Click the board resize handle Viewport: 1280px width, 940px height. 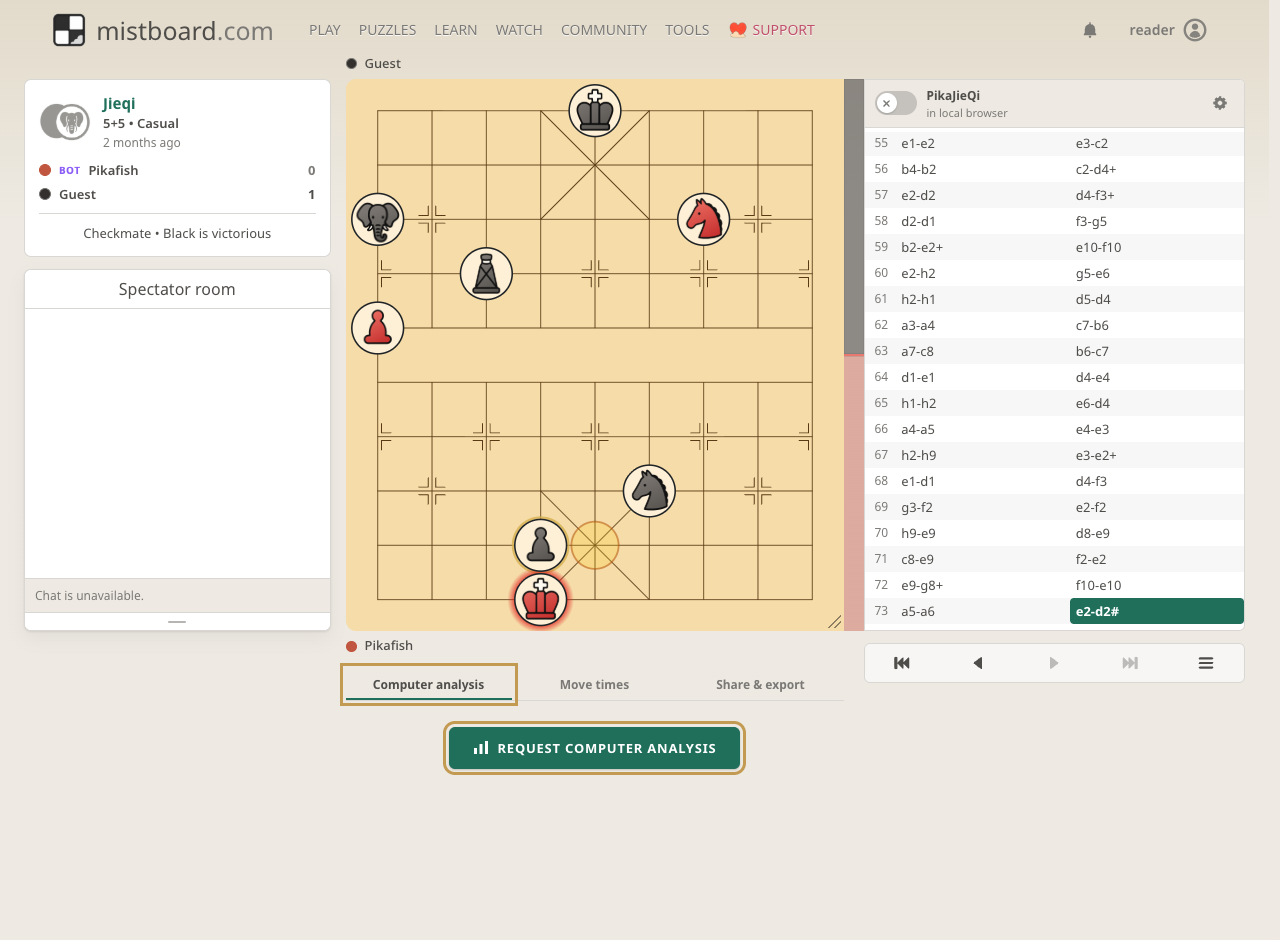coord(835,622)
